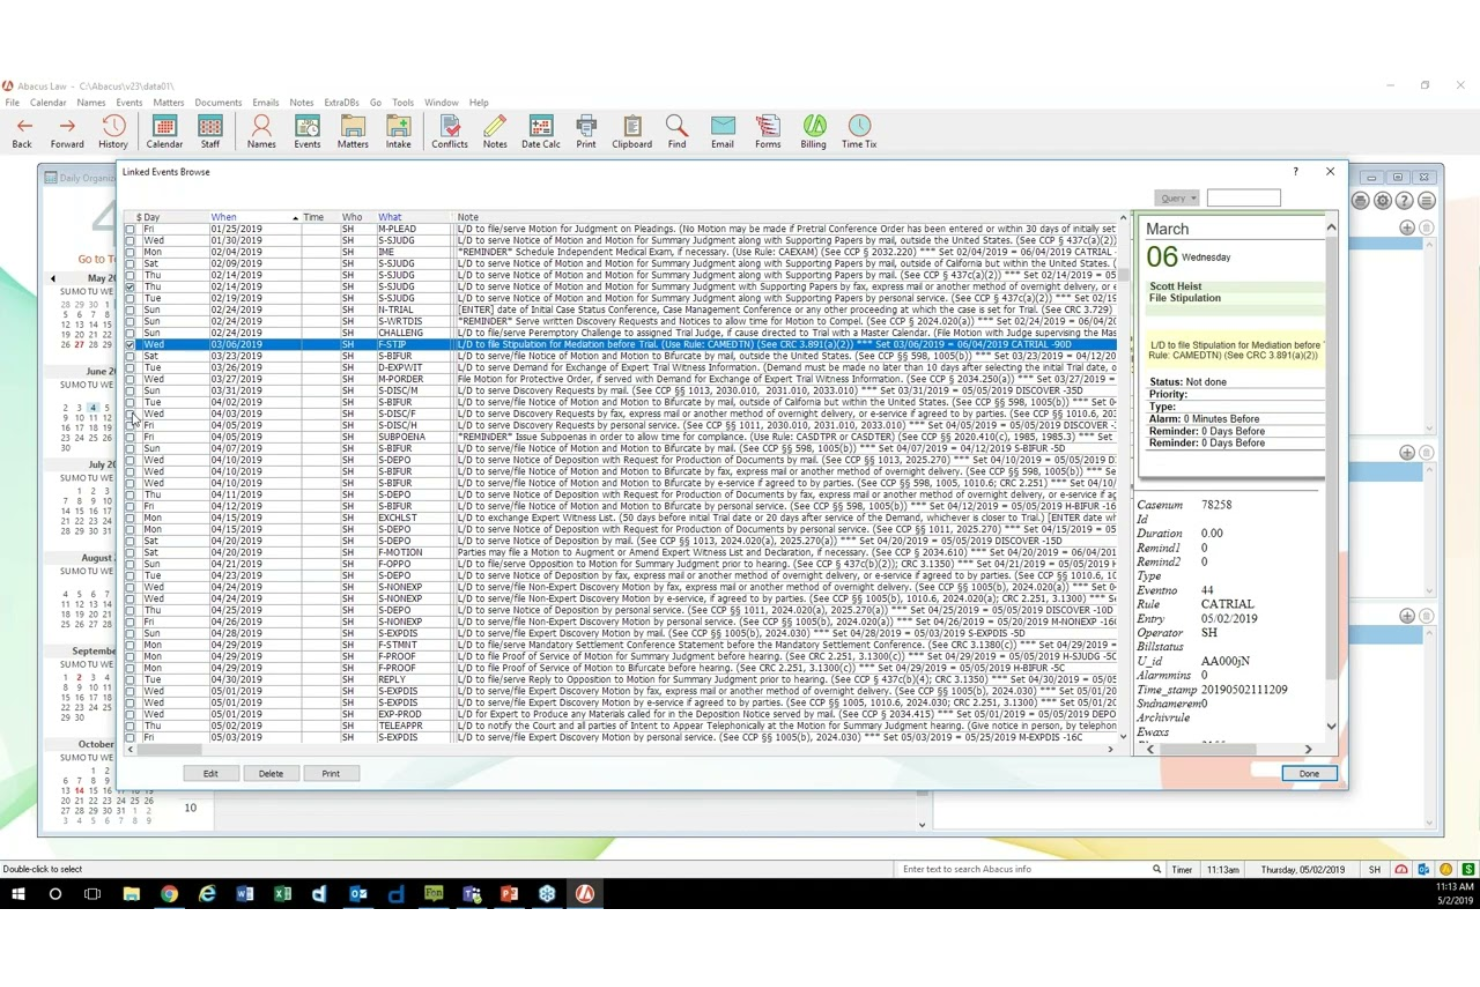Viewport: 1480px width, 987px height.
Task: Uncheck the 03/06/2019 F-STIP row checkbox
Action: point(130,344)
